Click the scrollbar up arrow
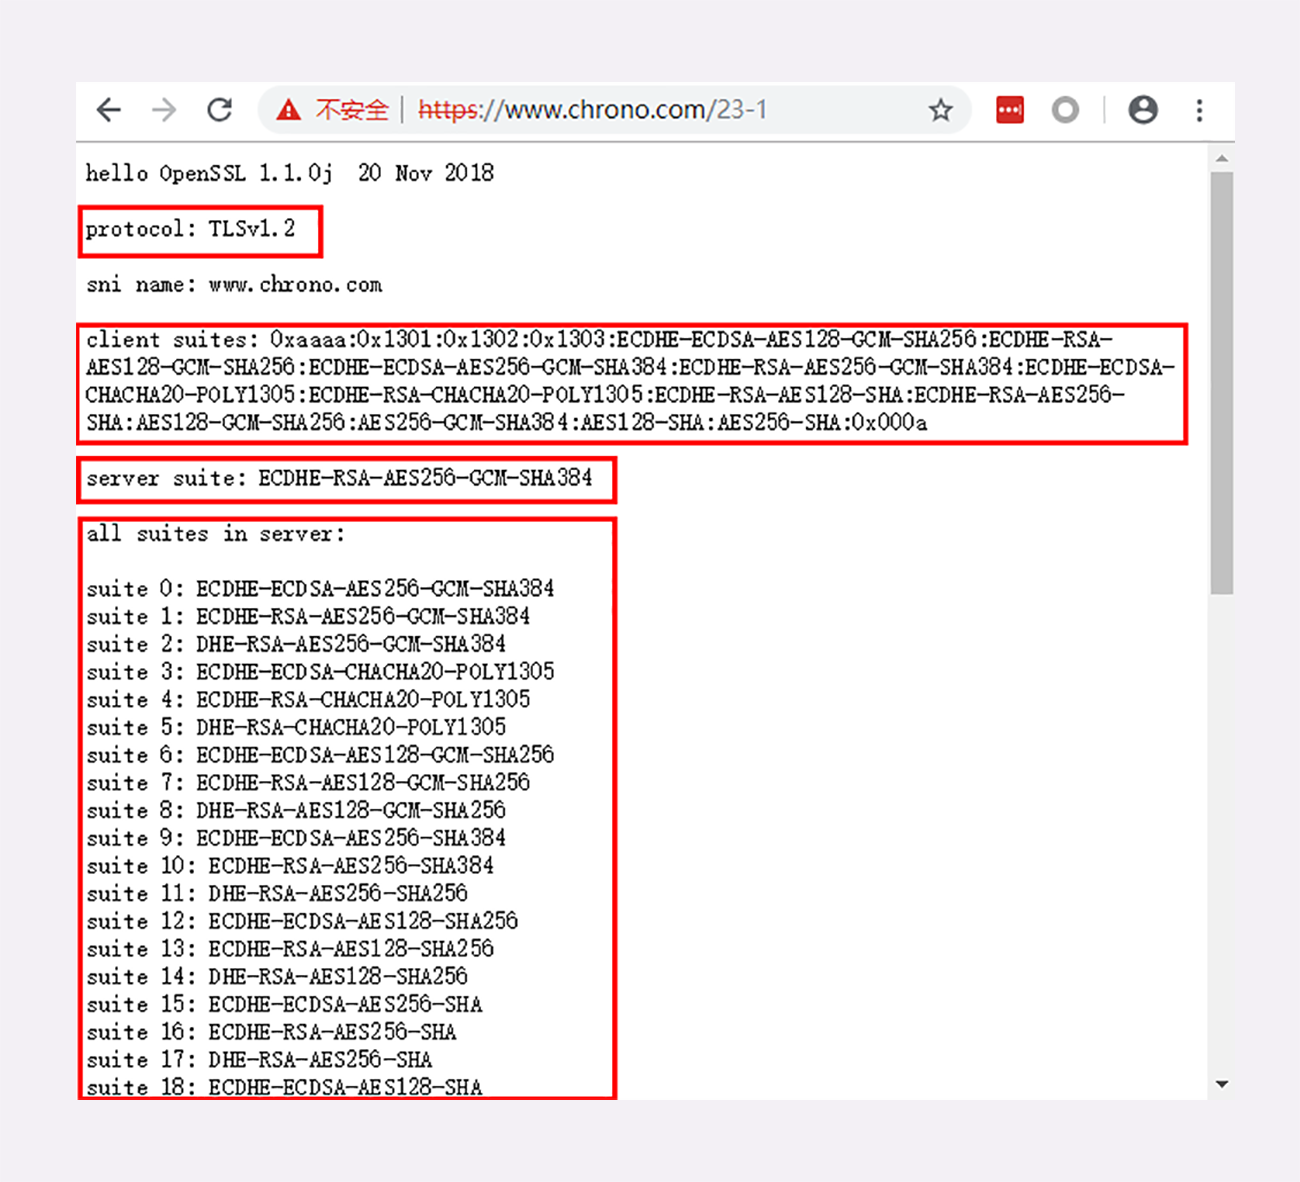The image size is (1300, 1182). pyautogui.click(x=1222, y=157)
